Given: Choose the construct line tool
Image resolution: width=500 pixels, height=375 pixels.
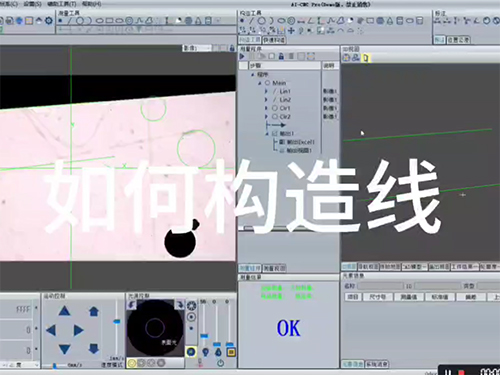Looking at the screenshot, I should 252,21.
